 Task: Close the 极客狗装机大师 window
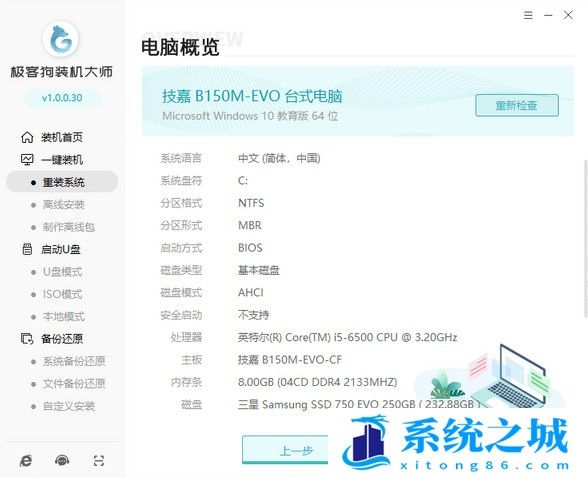coord(568,15)
